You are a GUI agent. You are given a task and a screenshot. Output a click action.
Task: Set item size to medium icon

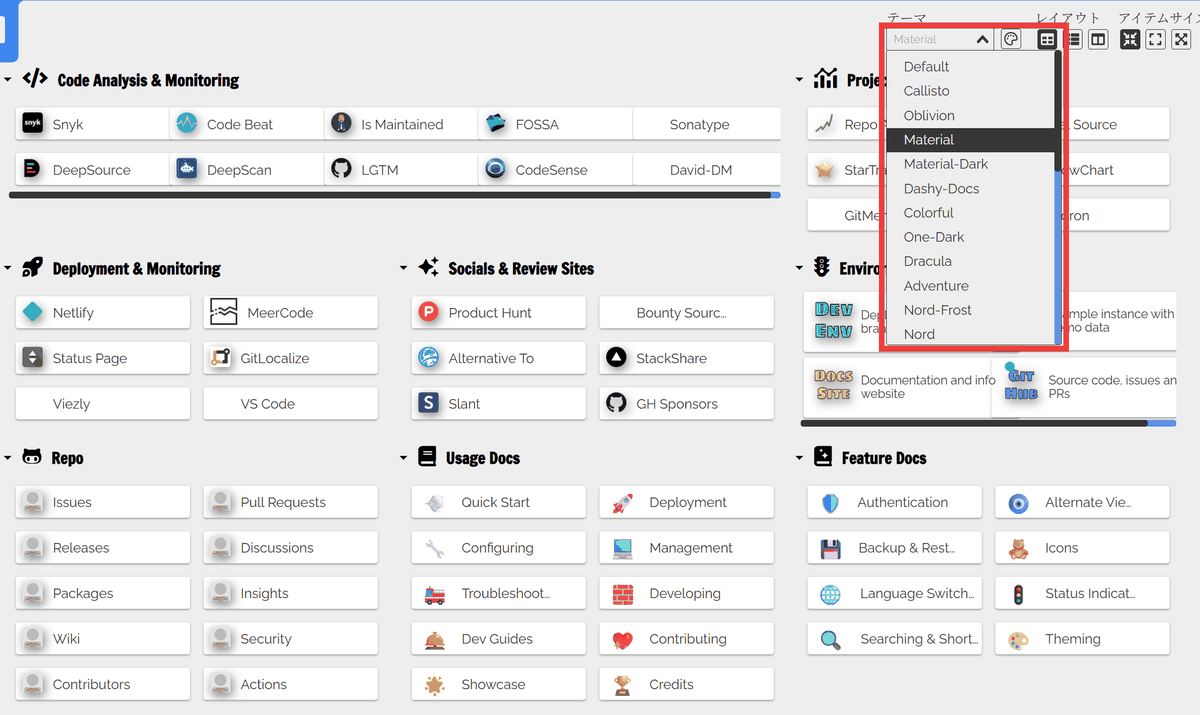tap(1155, 40)
